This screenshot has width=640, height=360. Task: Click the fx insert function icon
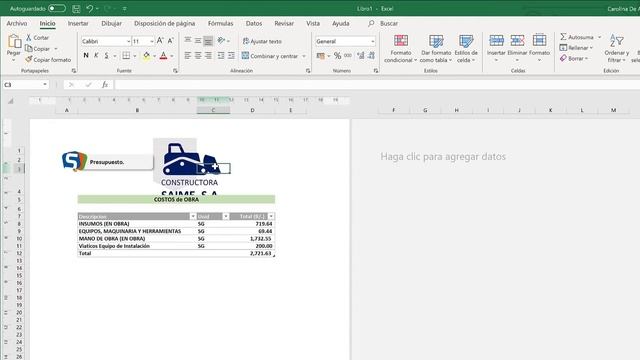coord(105,84)
